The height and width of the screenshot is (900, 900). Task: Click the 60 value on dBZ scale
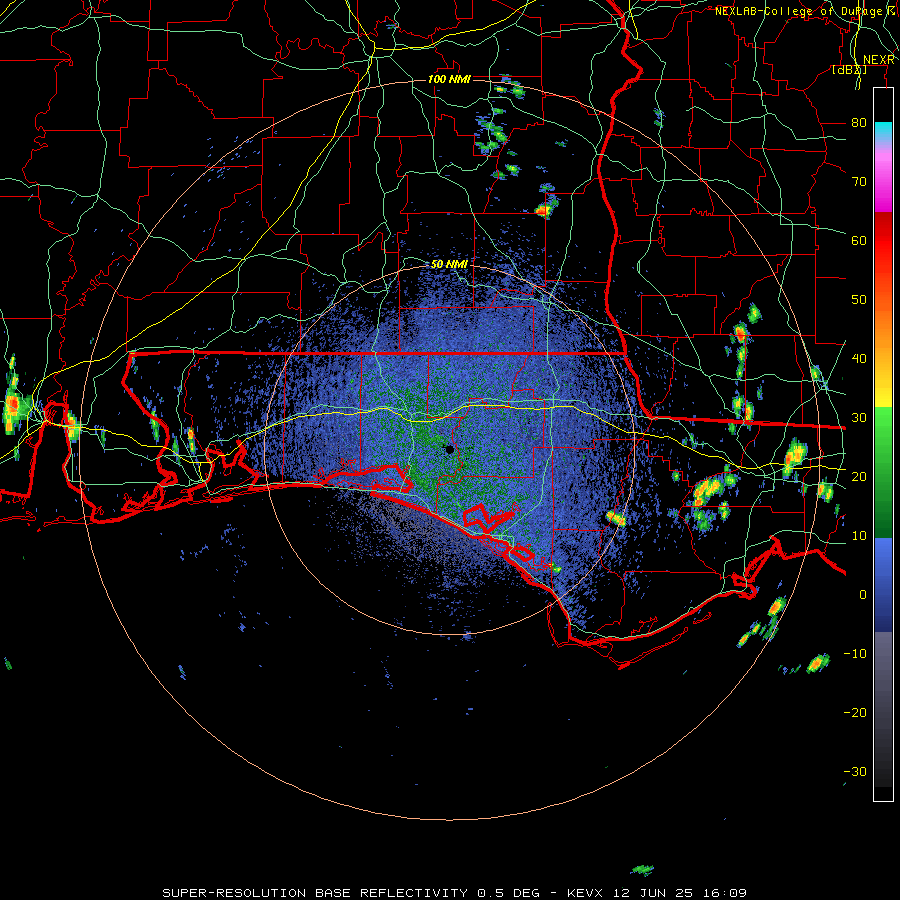click(x=859, y=240)
